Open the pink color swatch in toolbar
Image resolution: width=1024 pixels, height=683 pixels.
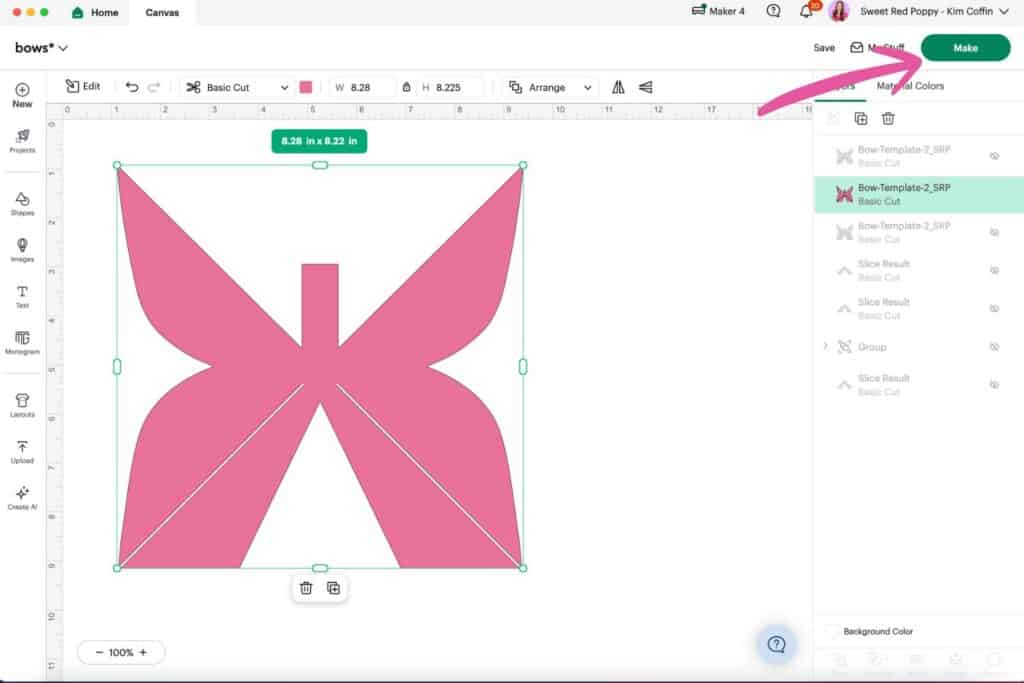coord(306,87)
